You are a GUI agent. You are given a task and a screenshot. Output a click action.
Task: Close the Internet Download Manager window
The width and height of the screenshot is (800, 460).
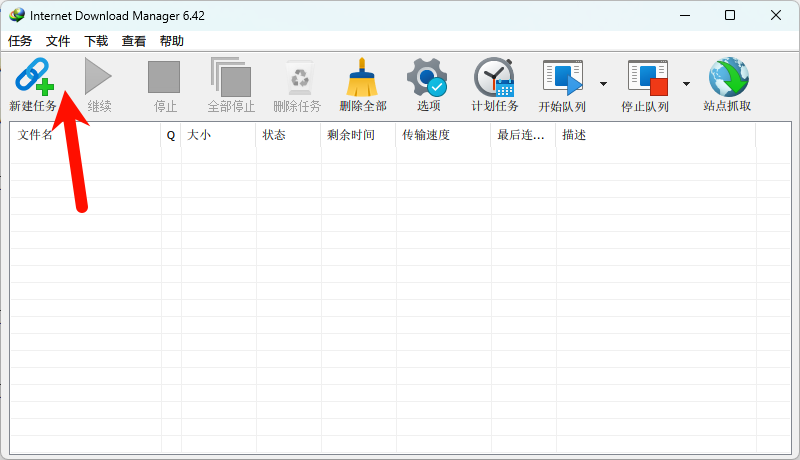pyautogui.click(x=776, y=15)
